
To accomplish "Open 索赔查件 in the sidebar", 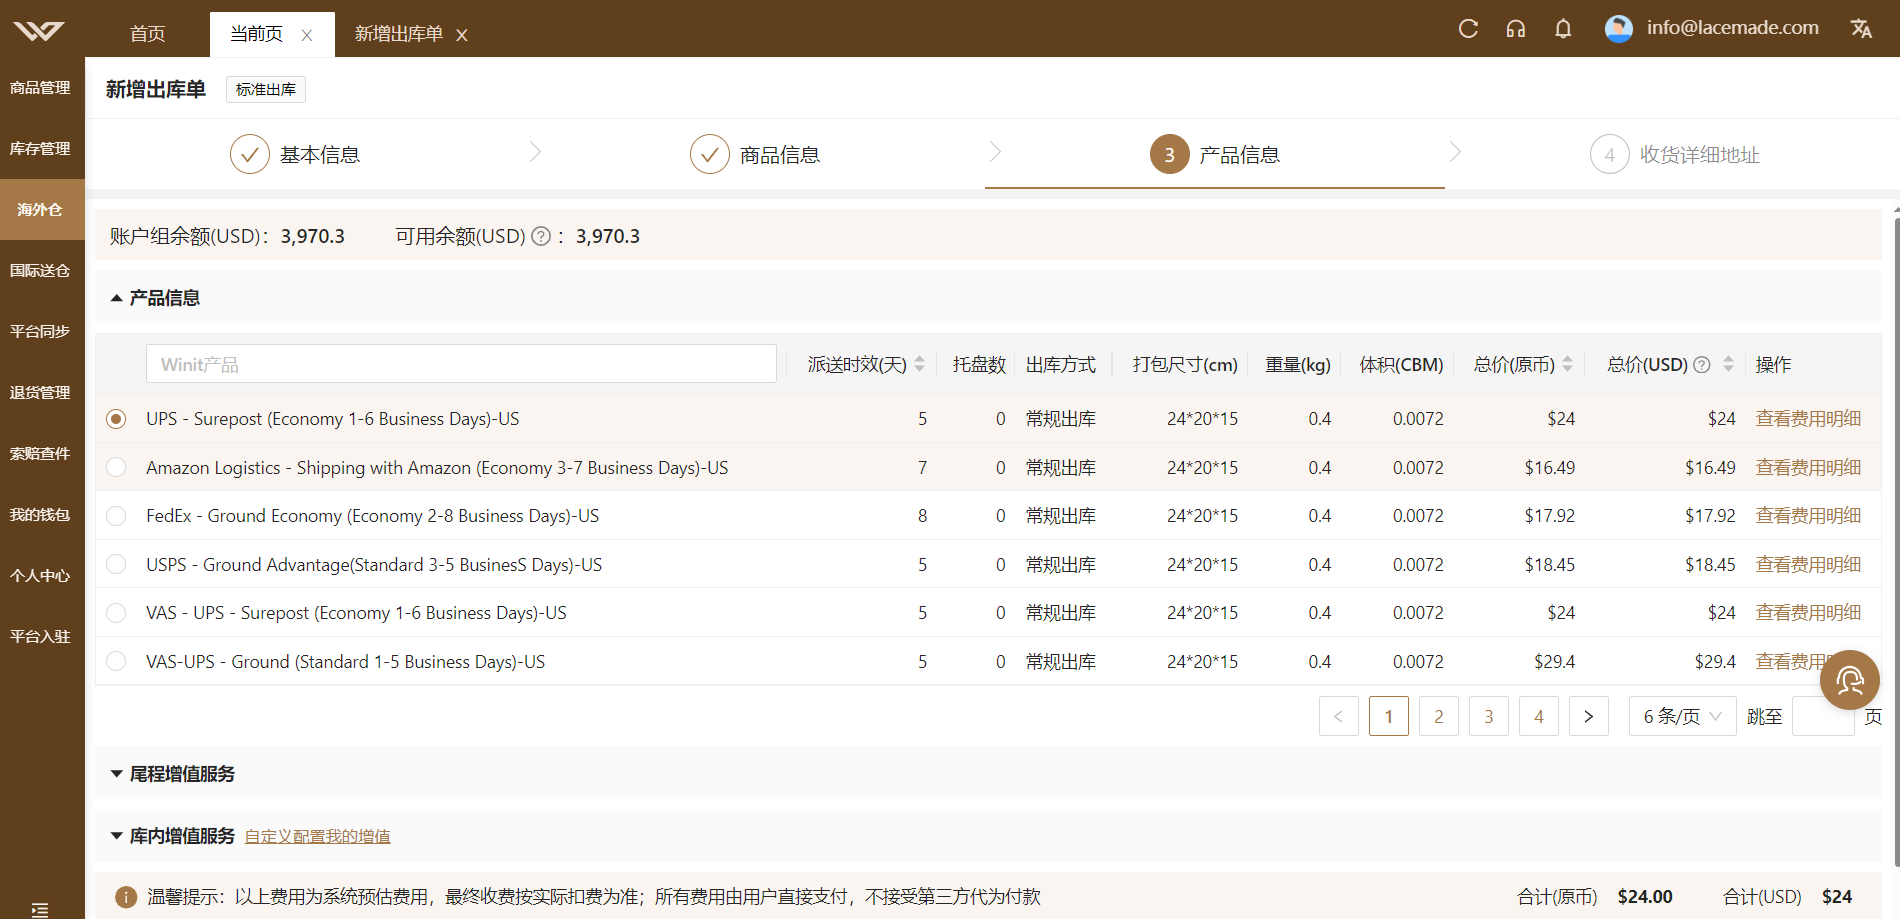I will click(40, 454).
